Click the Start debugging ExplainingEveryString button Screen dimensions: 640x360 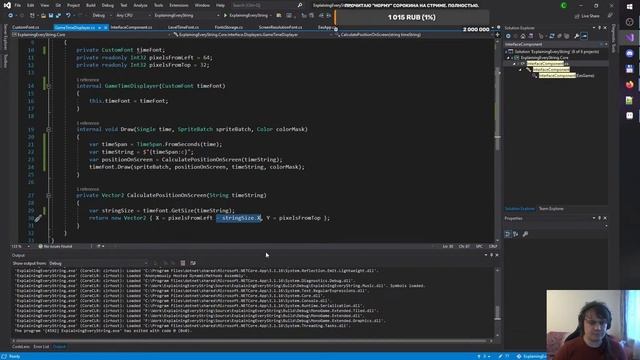pos(246,16)
